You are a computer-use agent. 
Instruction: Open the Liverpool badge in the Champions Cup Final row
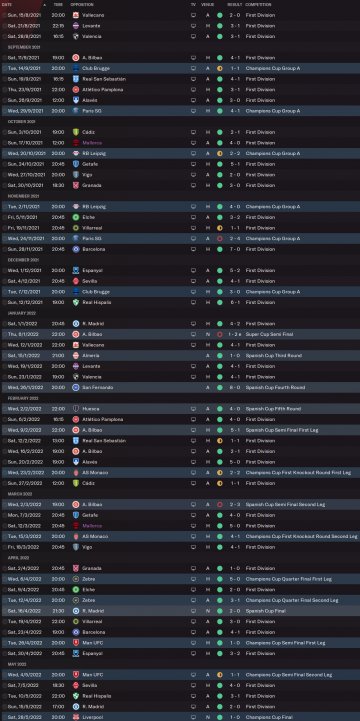76,717
